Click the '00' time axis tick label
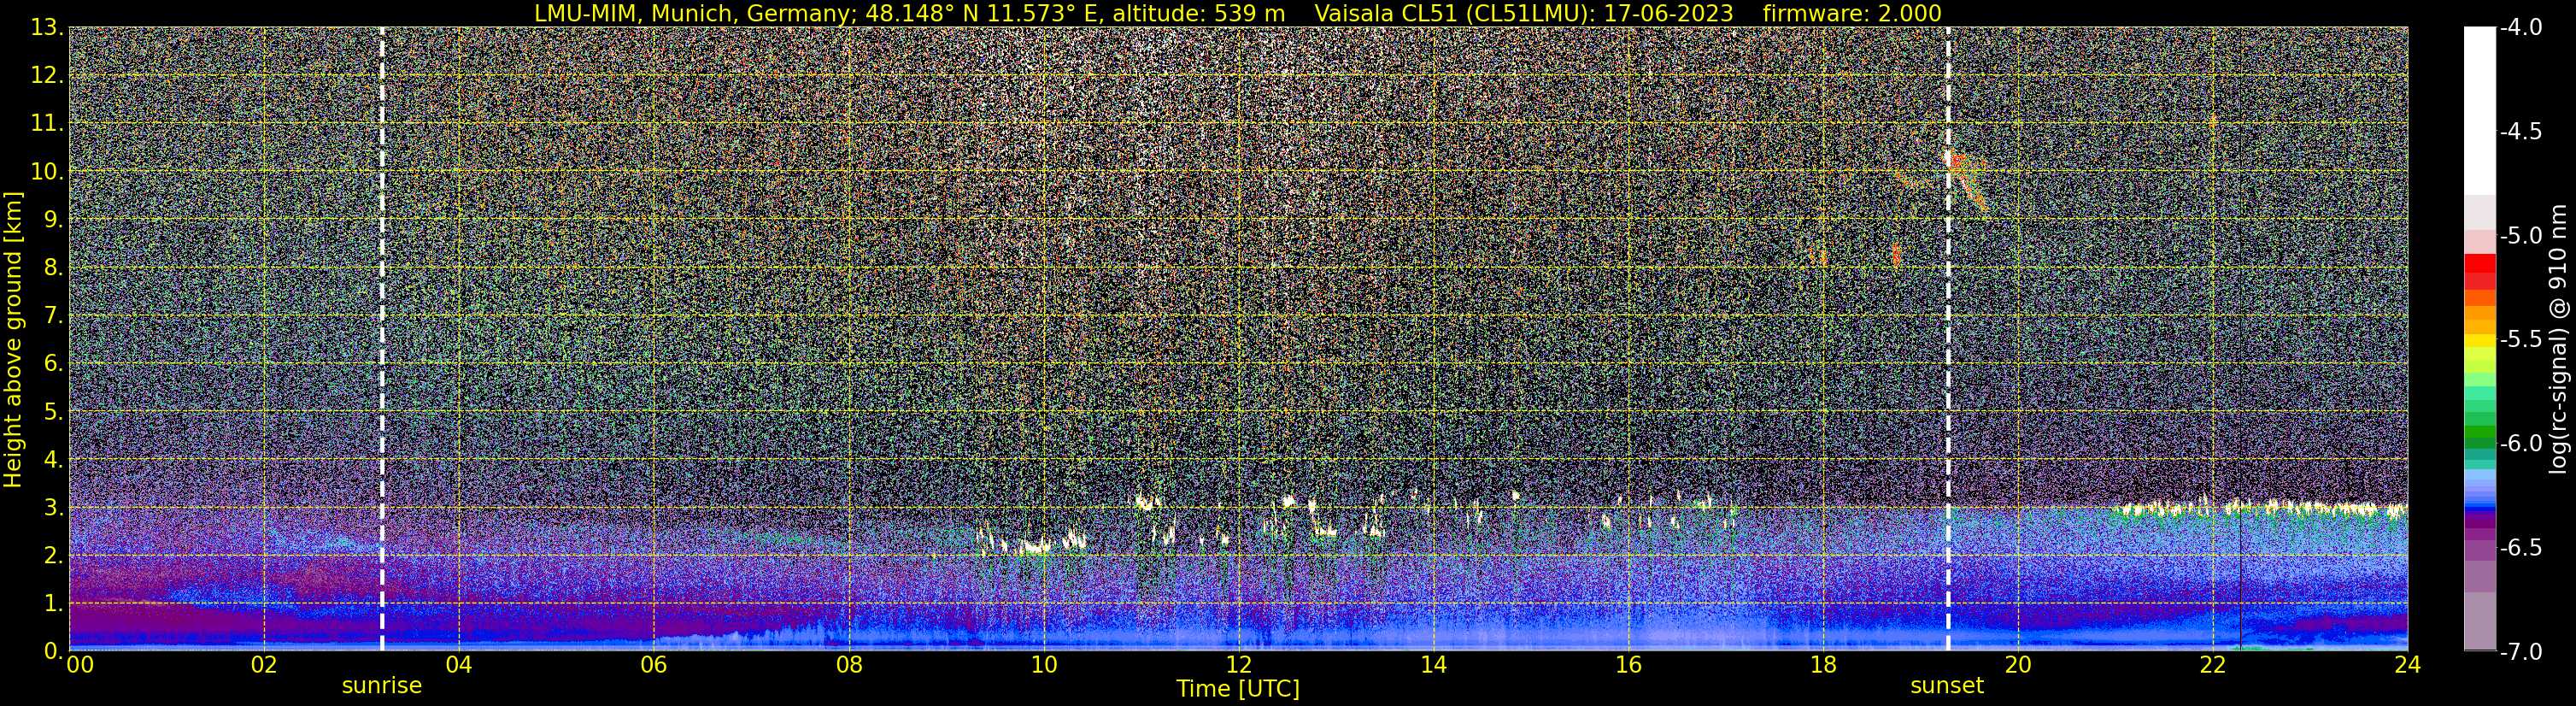The height and width of the screenshot is (706, 2576). click(x=79, y=665)
